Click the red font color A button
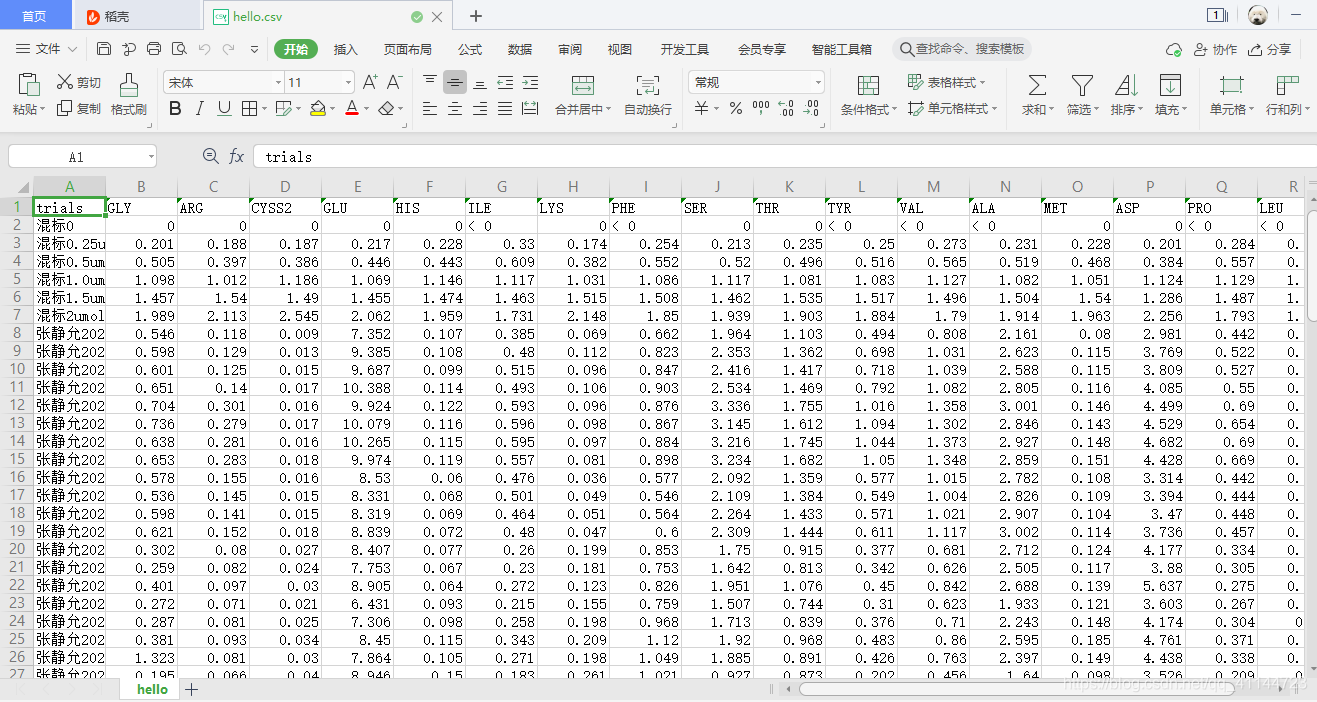The width and height of the screenshot is (1317, 702). pyautogui.click(x=351, y=108)
